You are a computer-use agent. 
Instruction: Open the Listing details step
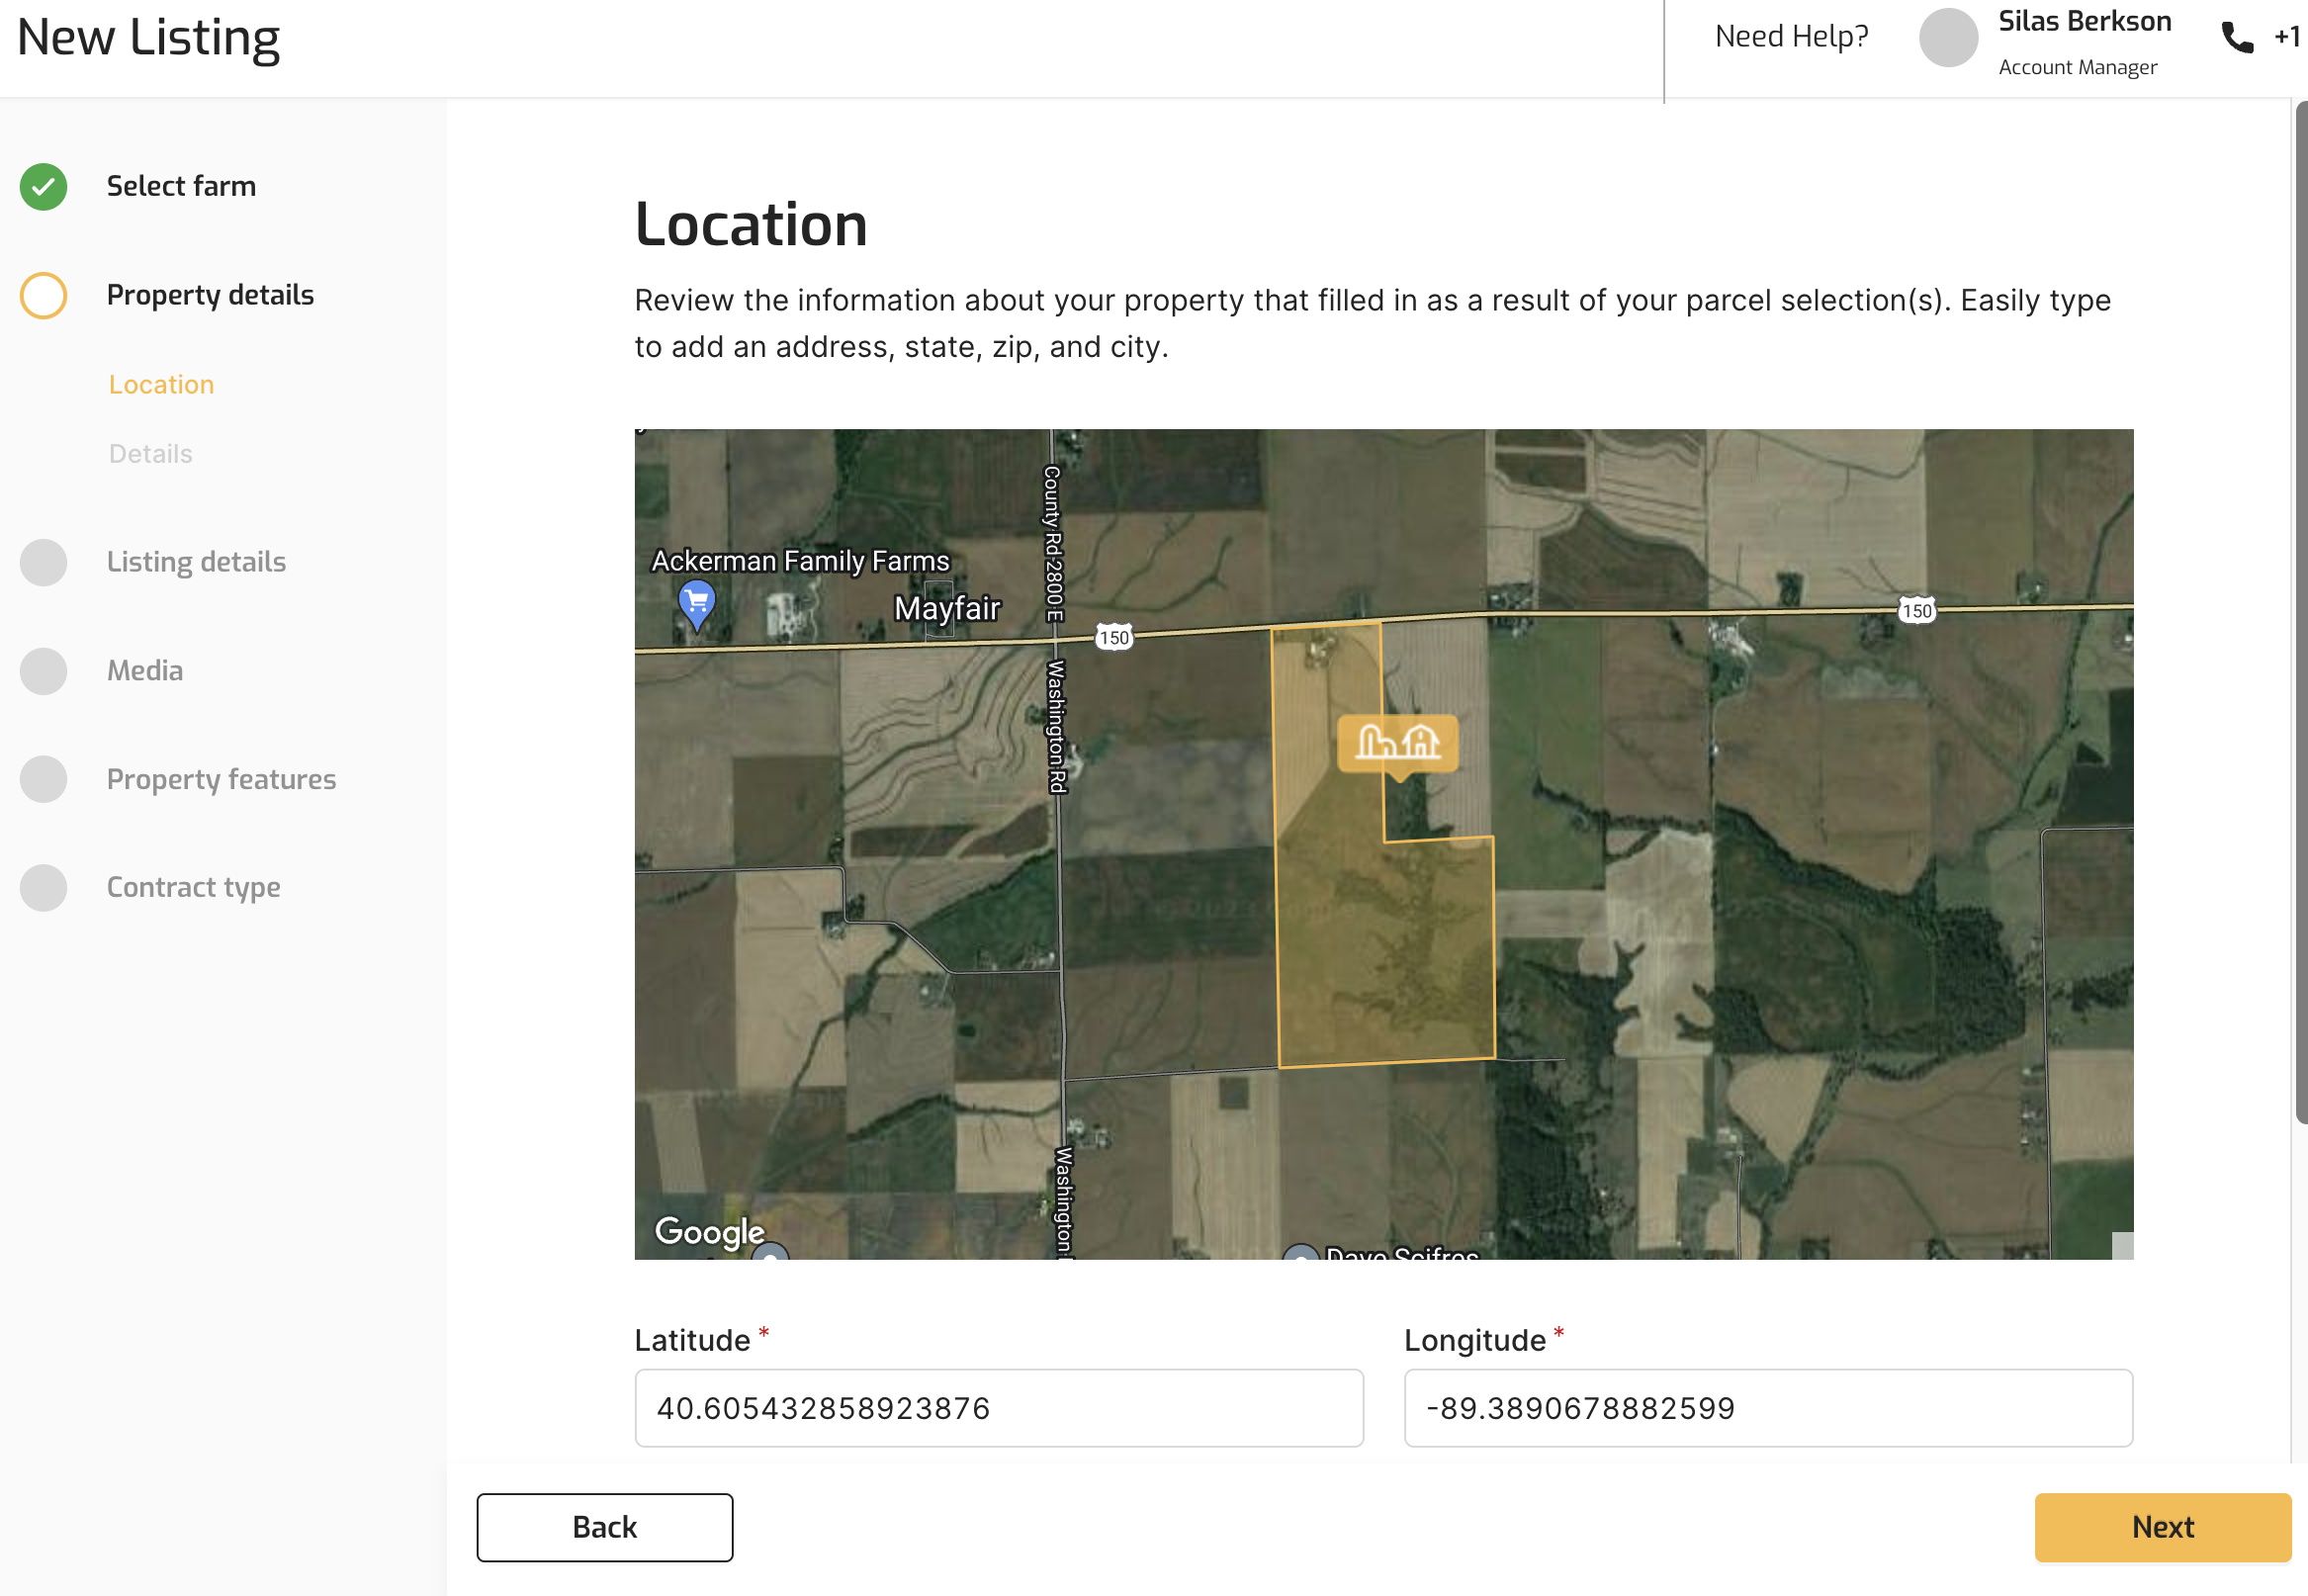click(x=196, y=562)
